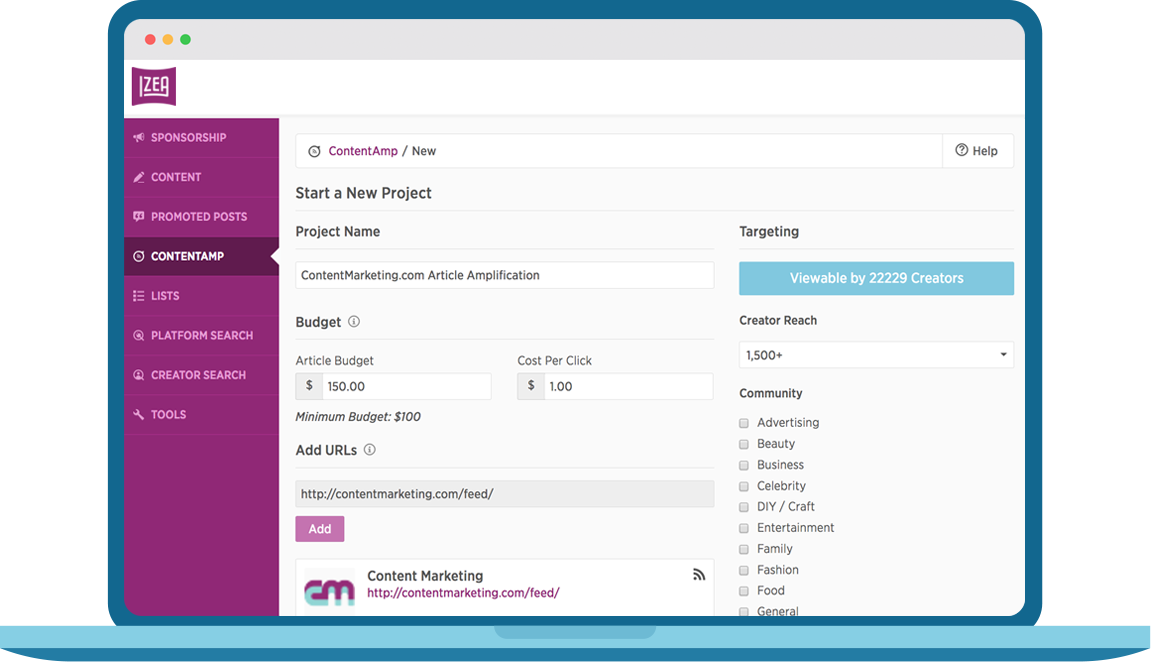Image resolution: width=1151 pixels, height=662 pixels.
Task: Click the Promoted Posts speech icon
Action: click(139, 217)
